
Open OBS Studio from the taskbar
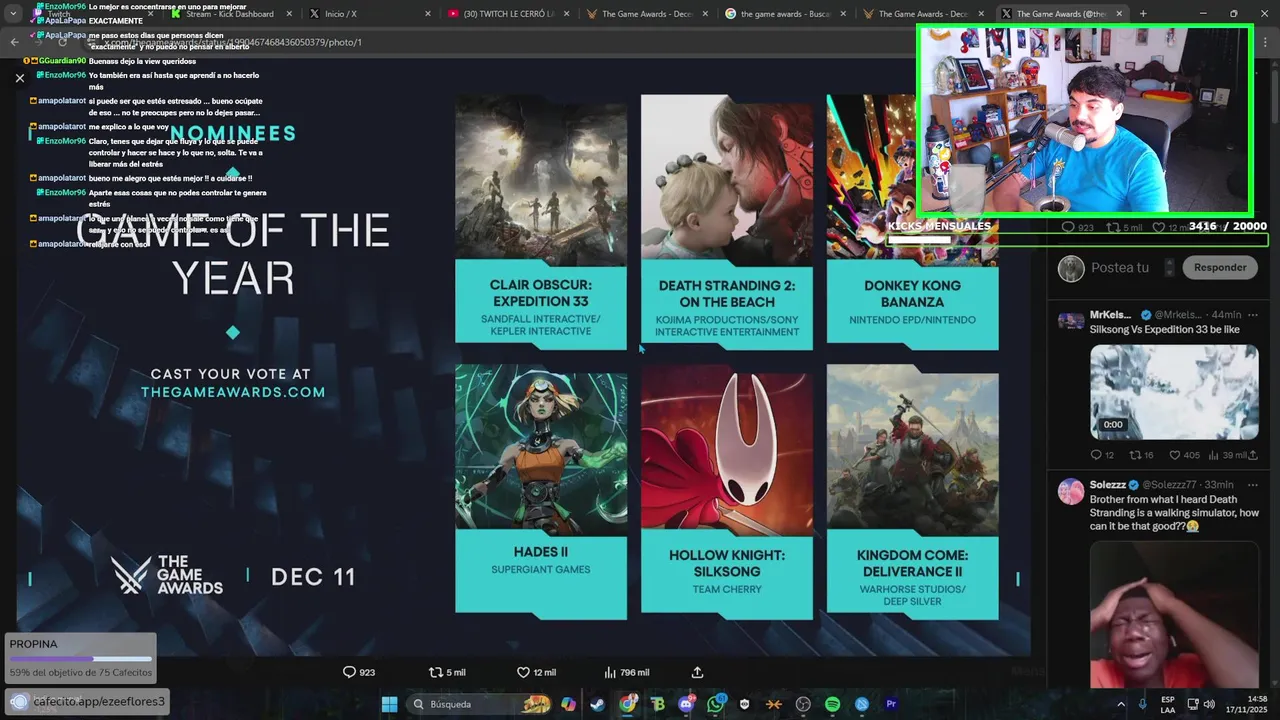point(803,704)
